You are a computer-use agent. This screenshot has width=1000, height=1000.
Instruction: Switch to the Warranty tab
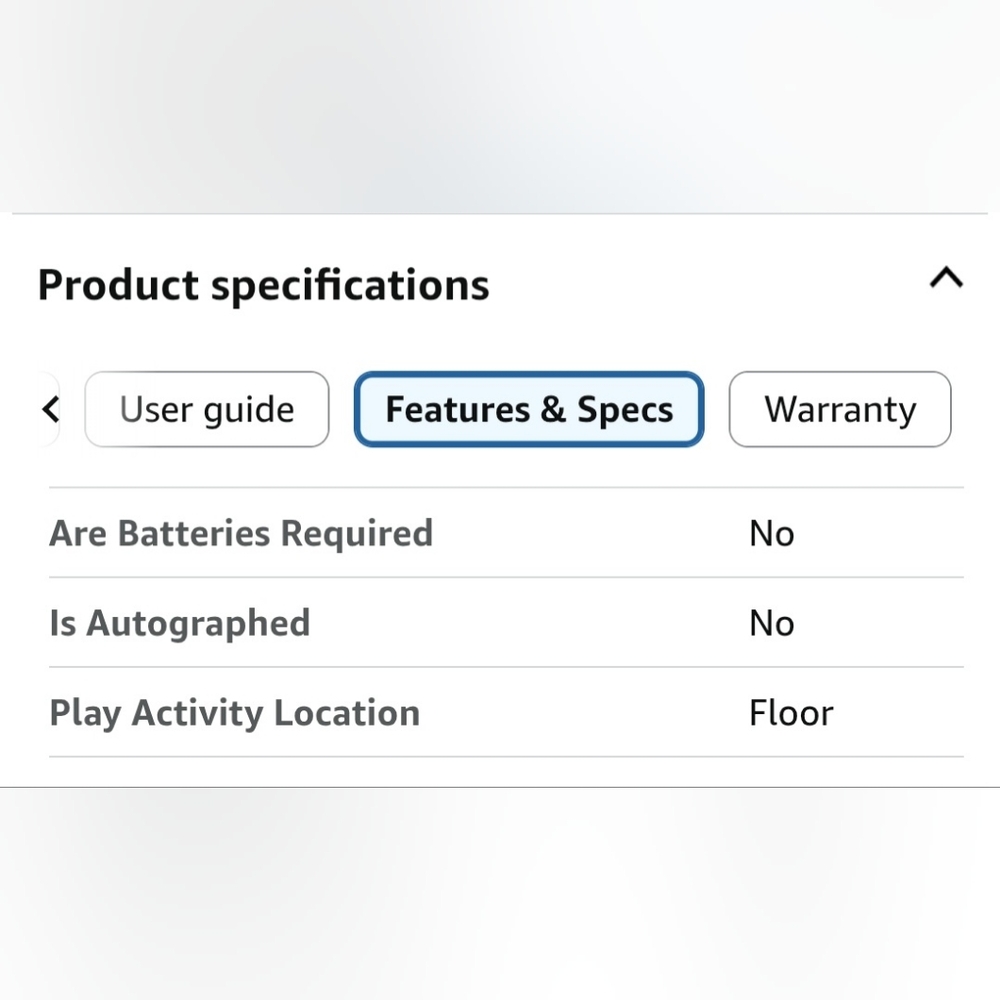tap(840, 409)
